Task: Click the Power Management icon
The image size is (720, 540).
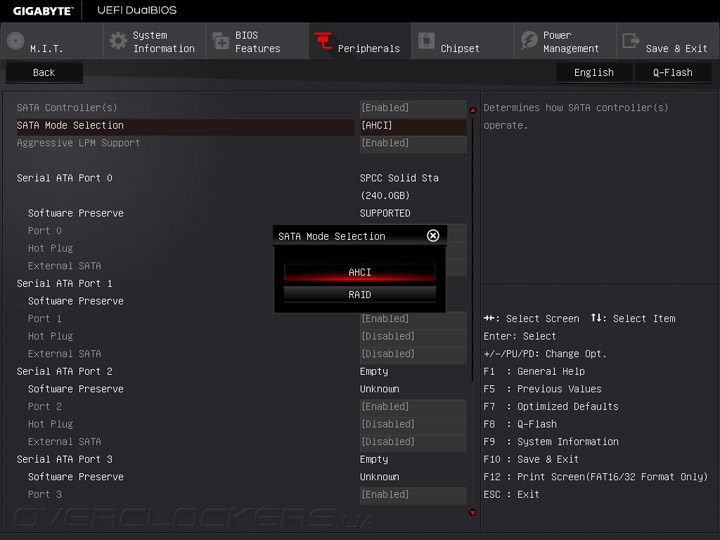Action: [x=528, y=41]
